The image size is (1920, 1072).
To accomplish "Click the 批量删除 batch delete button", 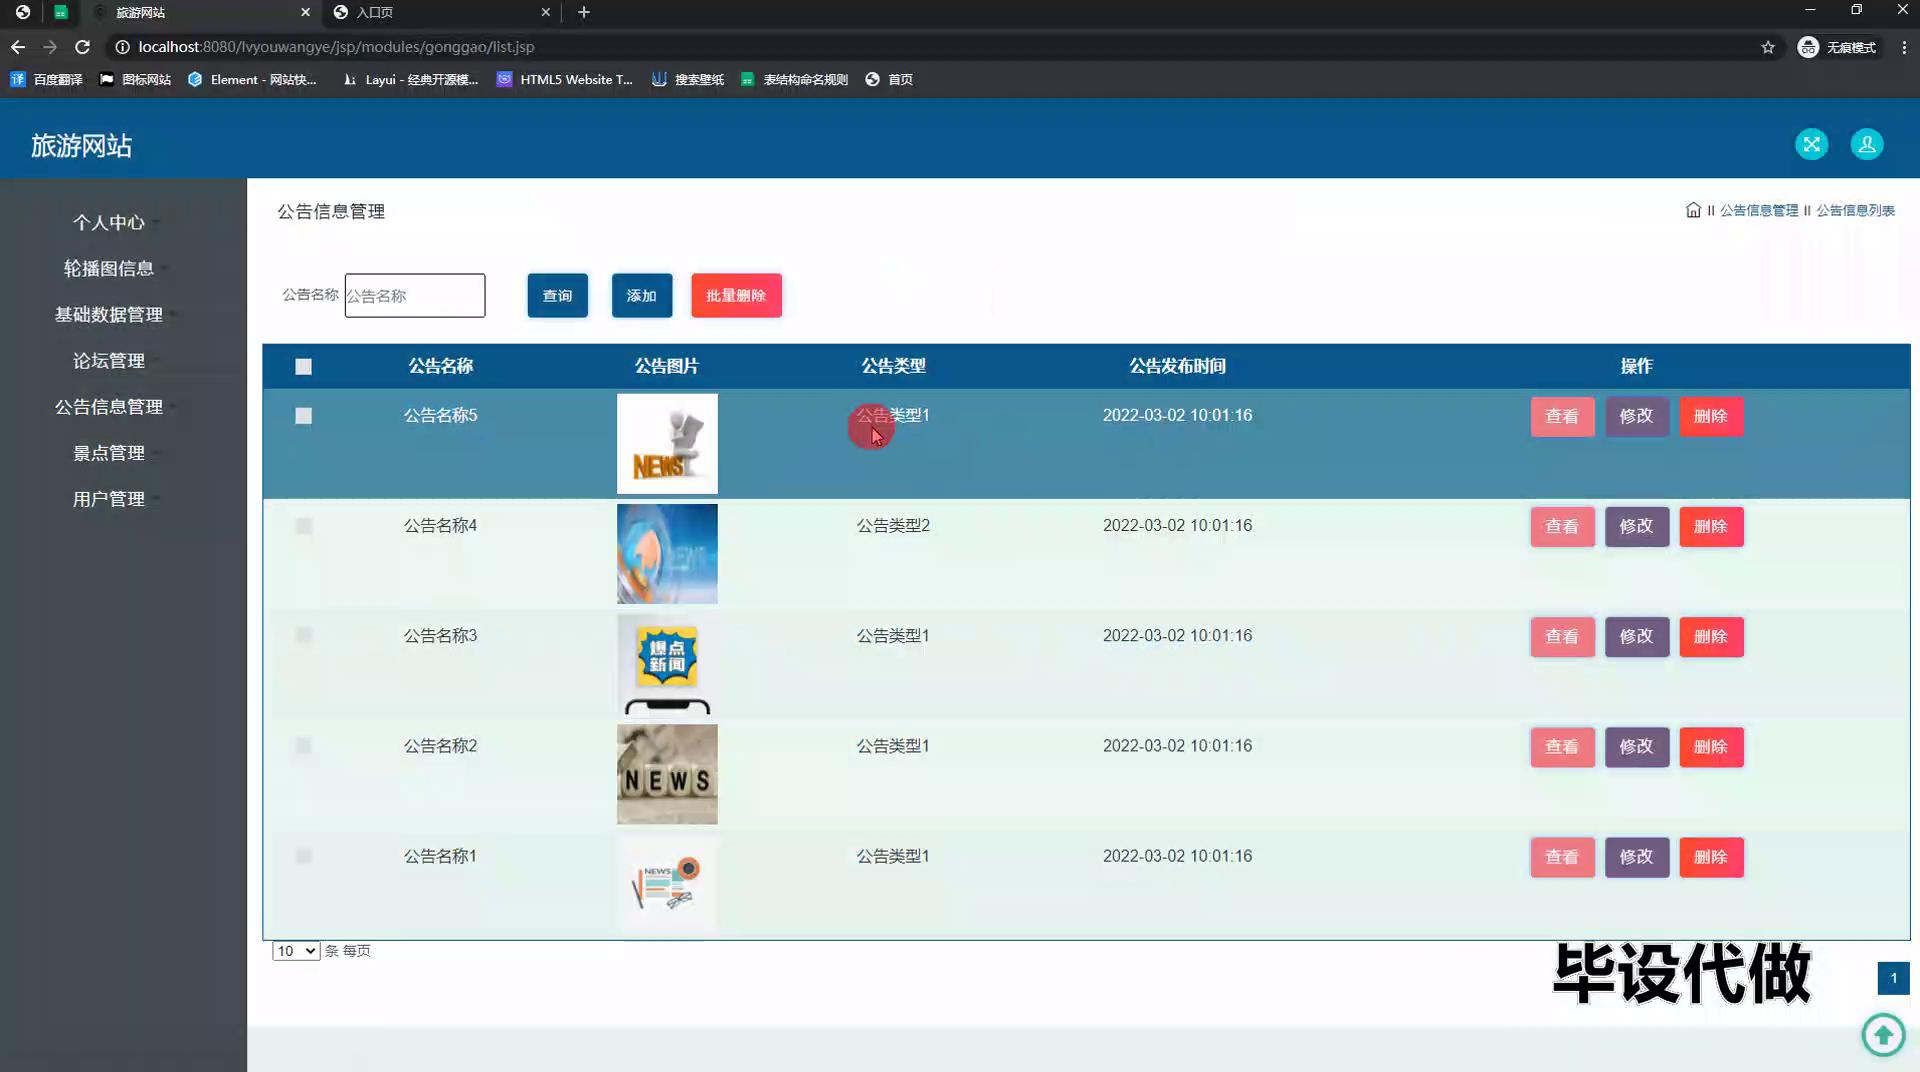I will (736, 295).
